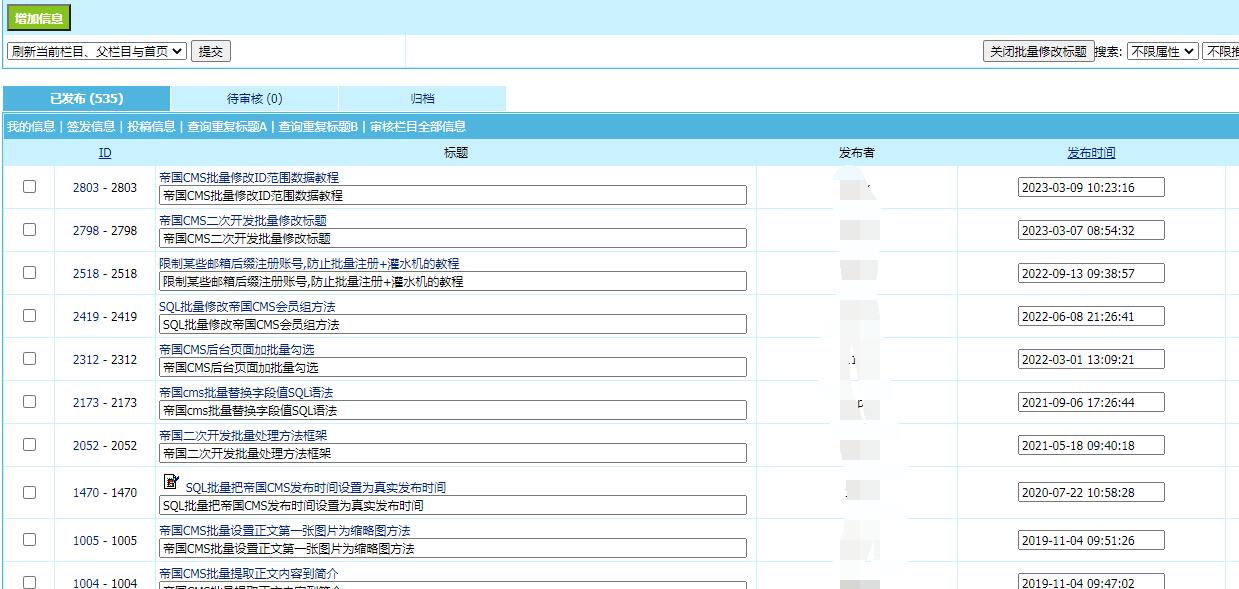Click the ID text 2419 - 2419
This screenshot has height=589, width=1239.
click(105, 317)
